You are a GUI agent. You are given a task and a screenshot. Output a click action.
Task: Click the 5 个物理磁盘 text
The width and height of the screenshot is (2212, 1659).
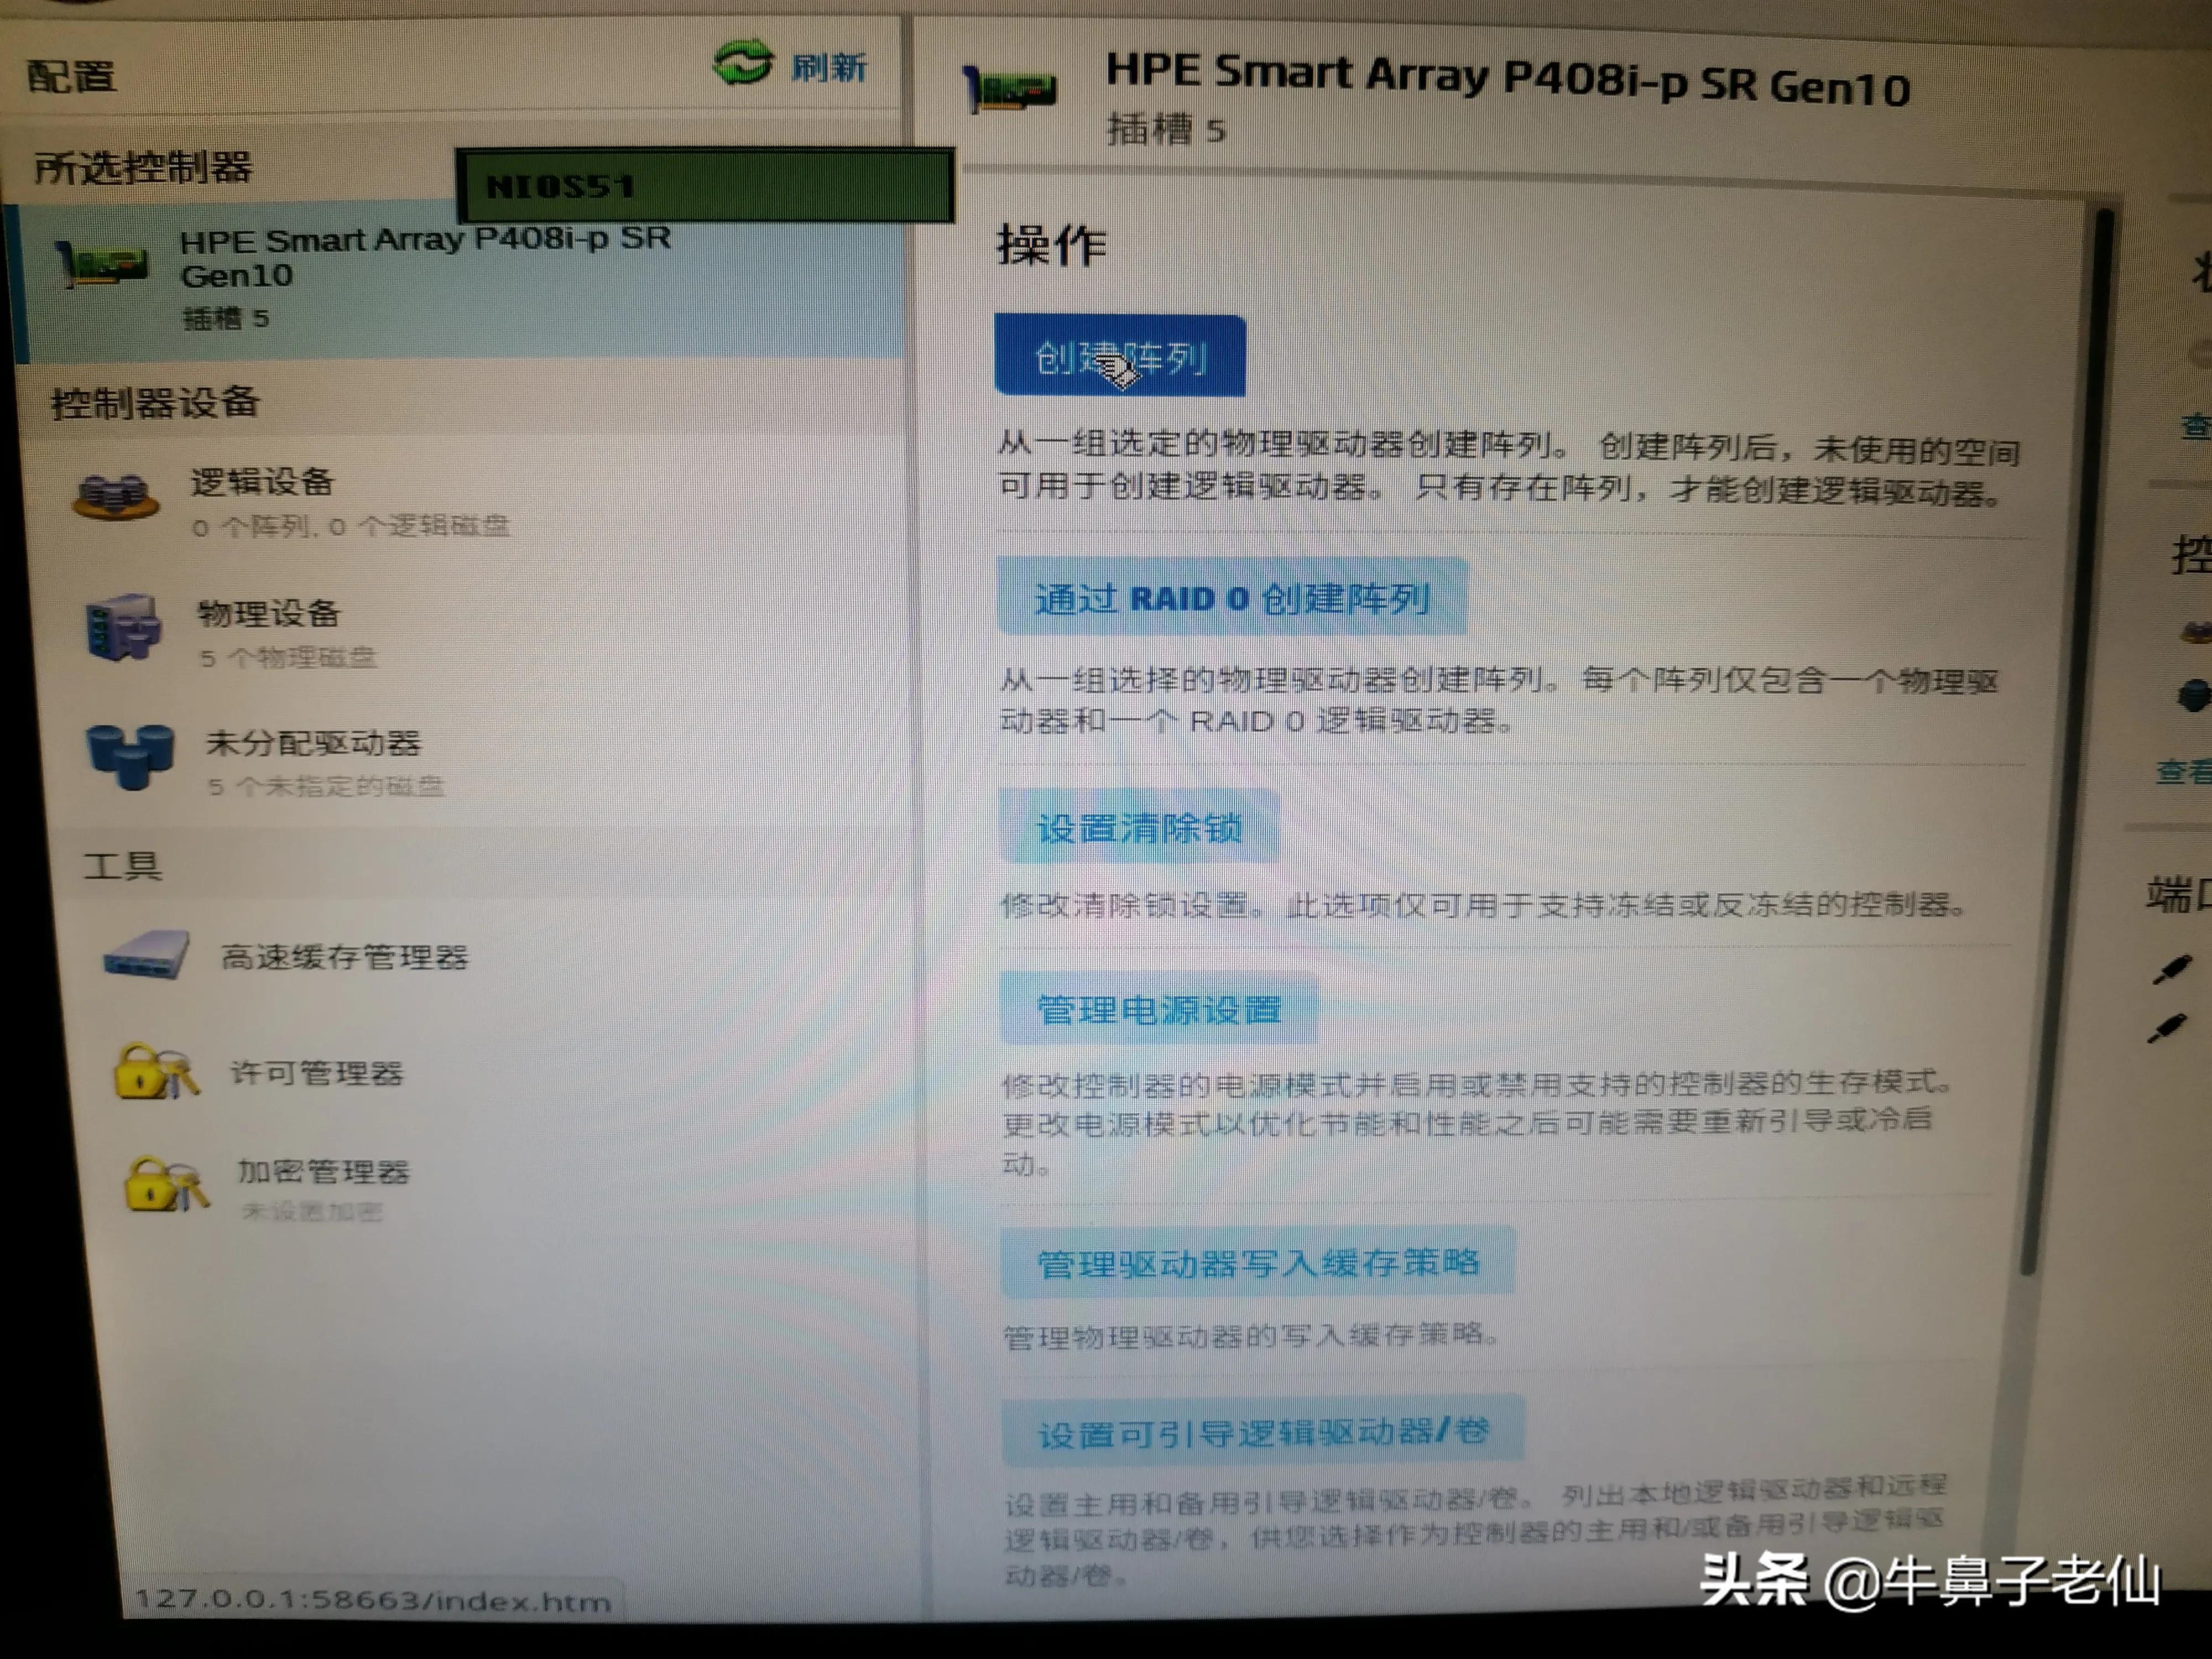click(288, 658)
